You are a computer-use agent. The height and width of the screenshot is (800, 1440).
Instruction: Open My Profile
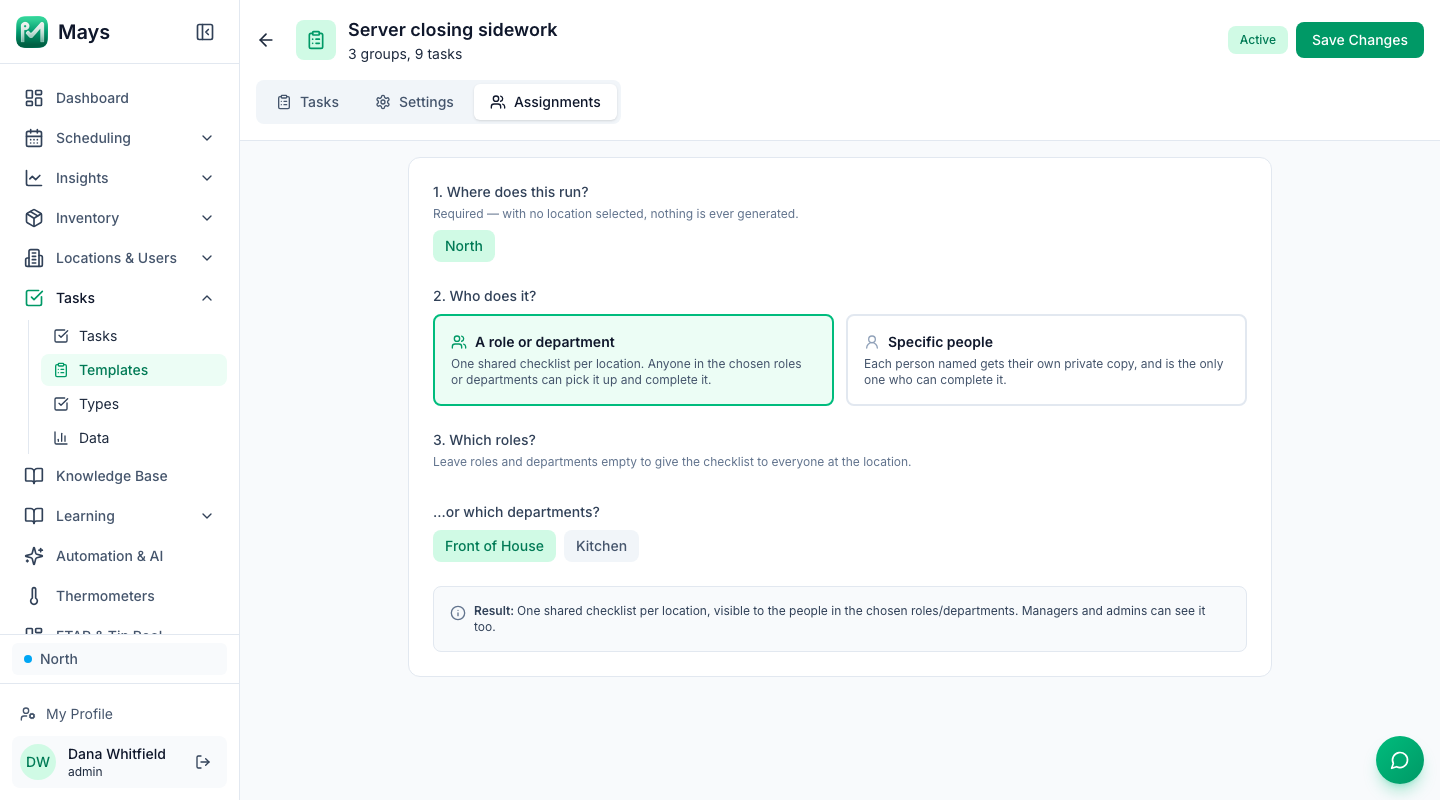coord(120,714)
